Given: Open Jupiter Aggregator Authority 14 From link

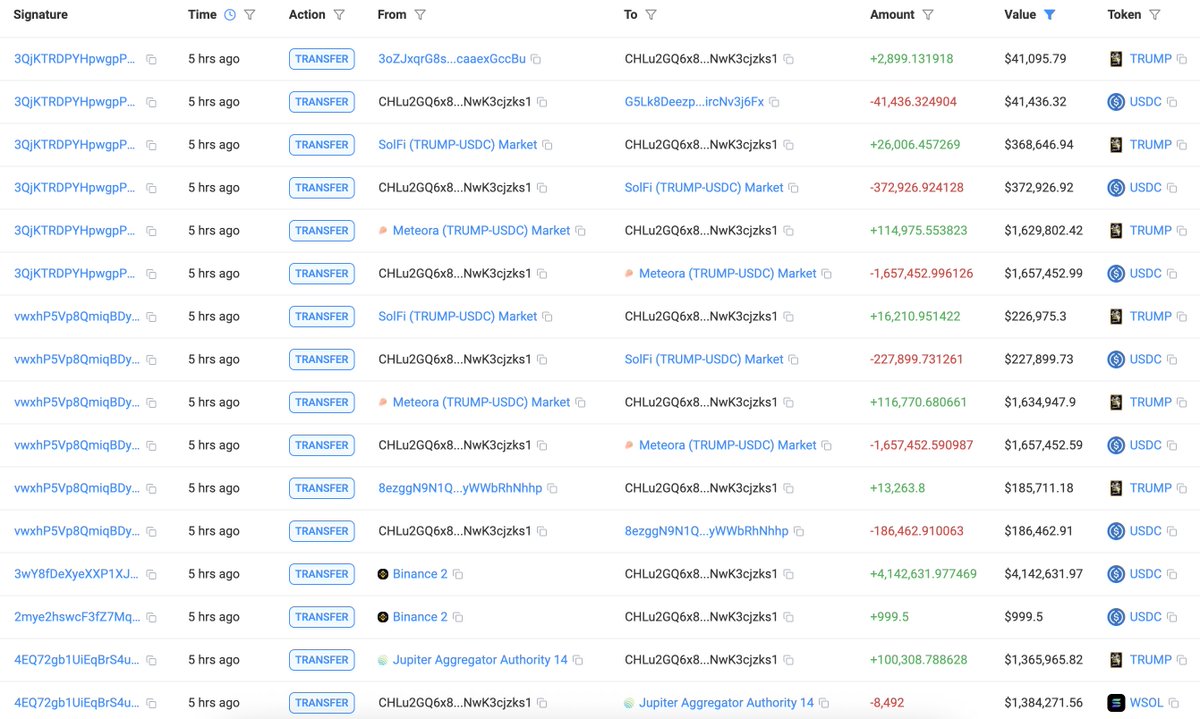Looking at the screenshot, I should [x=480, y=660].
